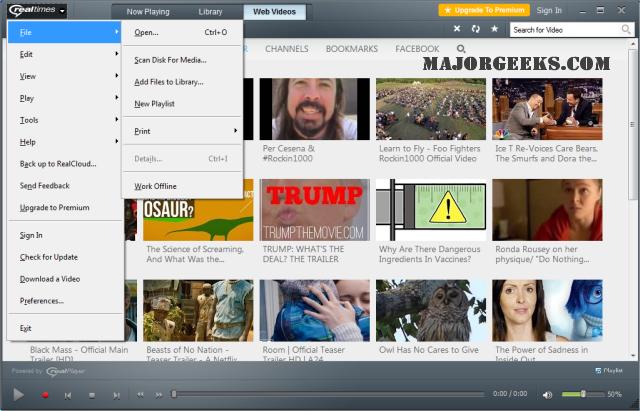Image resolution: width=640 pixels, height=411 pixels.
Task: Expand the Play submenu
Action: click(x=64, y=98)
